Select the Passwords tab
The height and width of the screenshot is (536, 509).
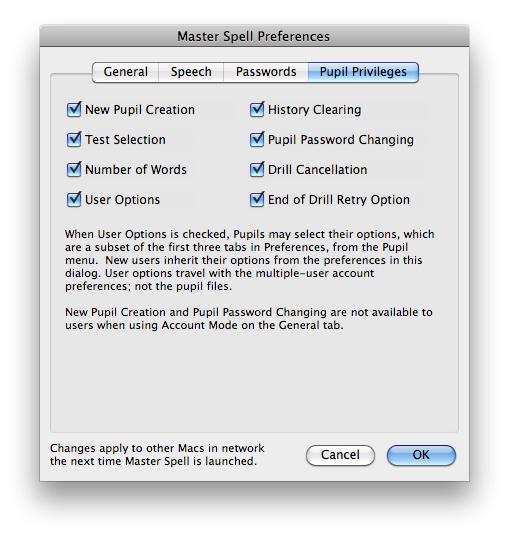pyautogui.click(x=266, y=72)
